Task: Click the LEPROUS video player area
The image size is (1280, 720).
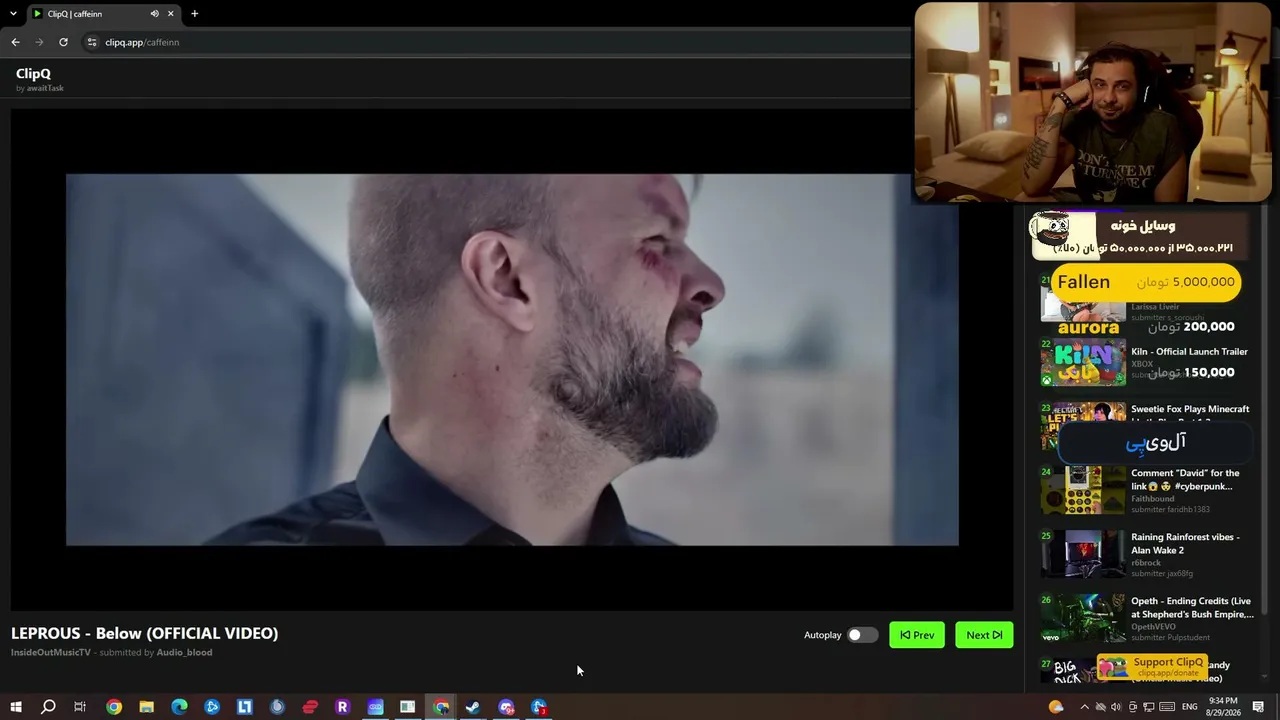Action: point(512,360)
